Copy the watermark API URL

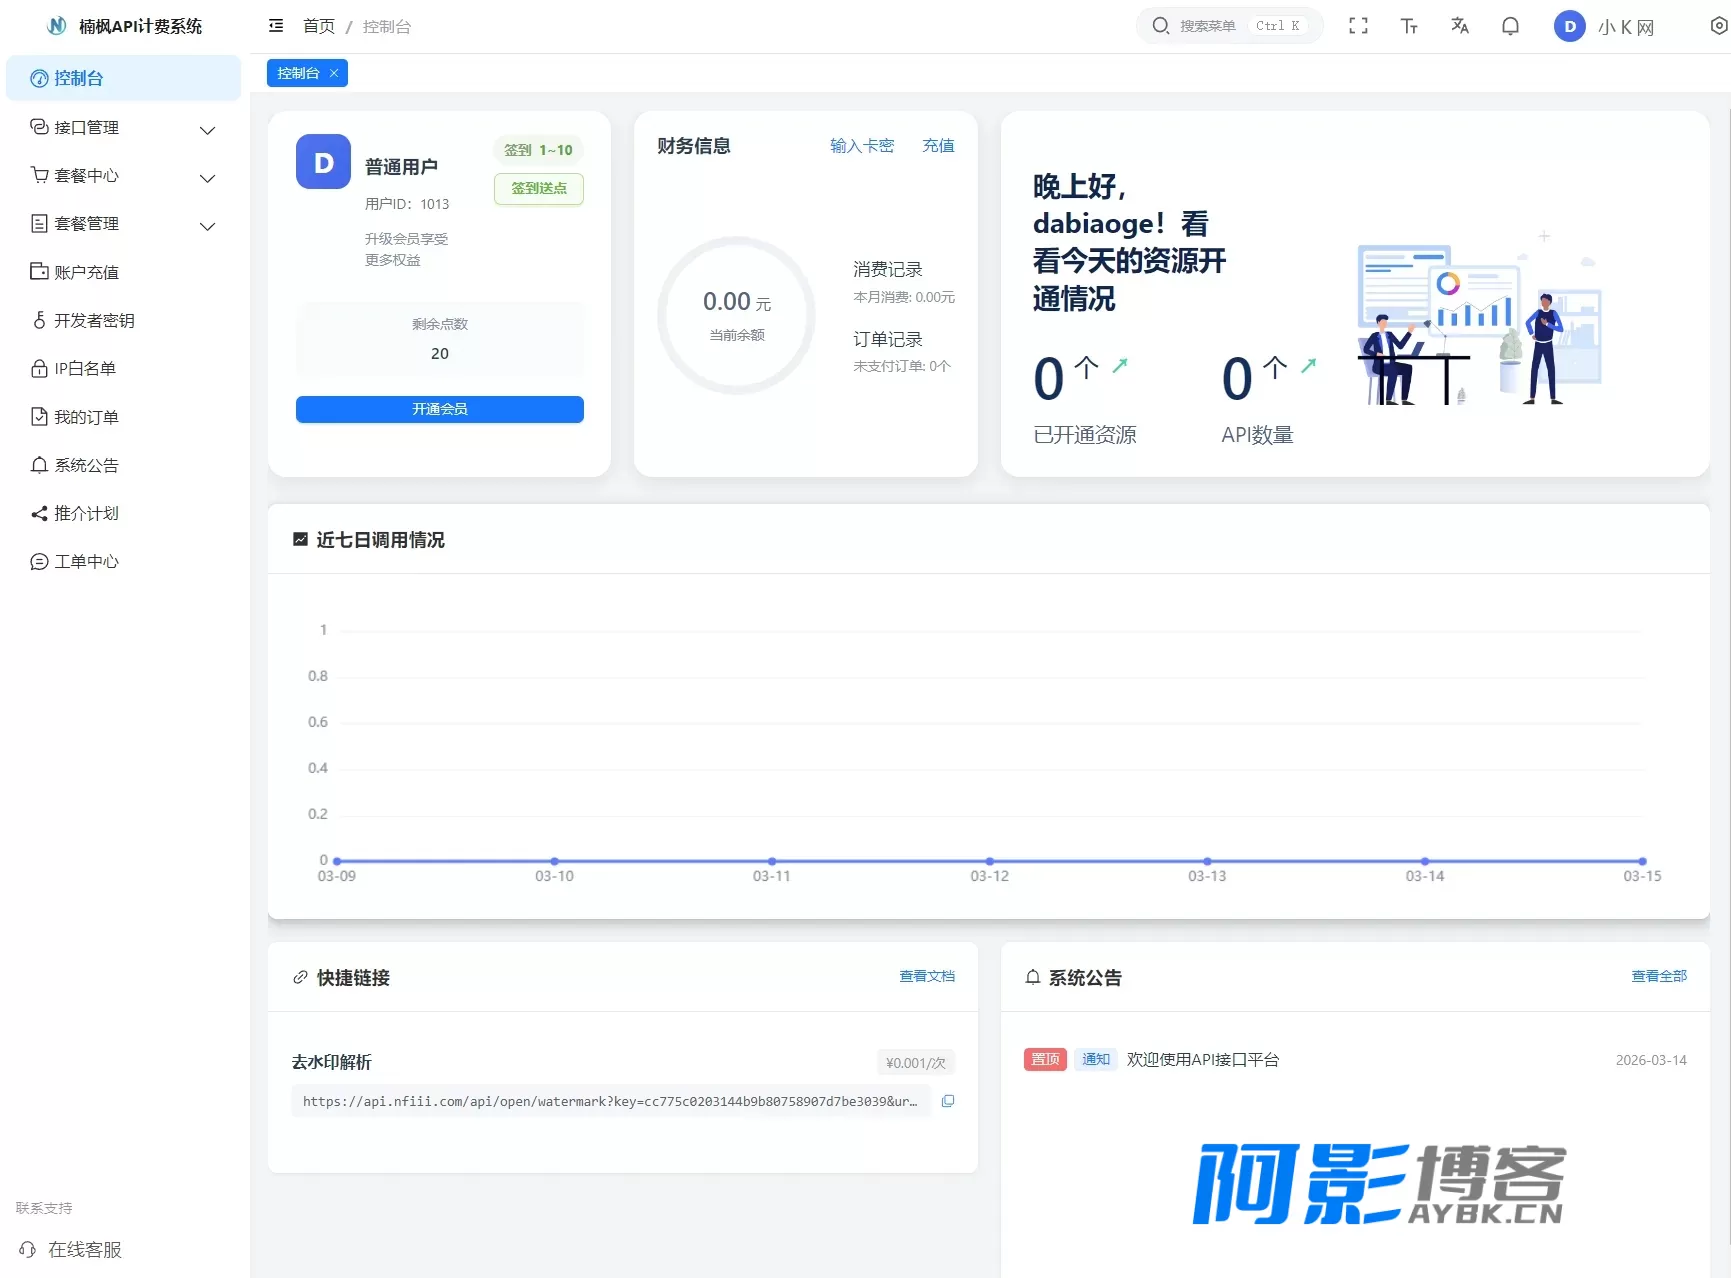point(948,1101)
